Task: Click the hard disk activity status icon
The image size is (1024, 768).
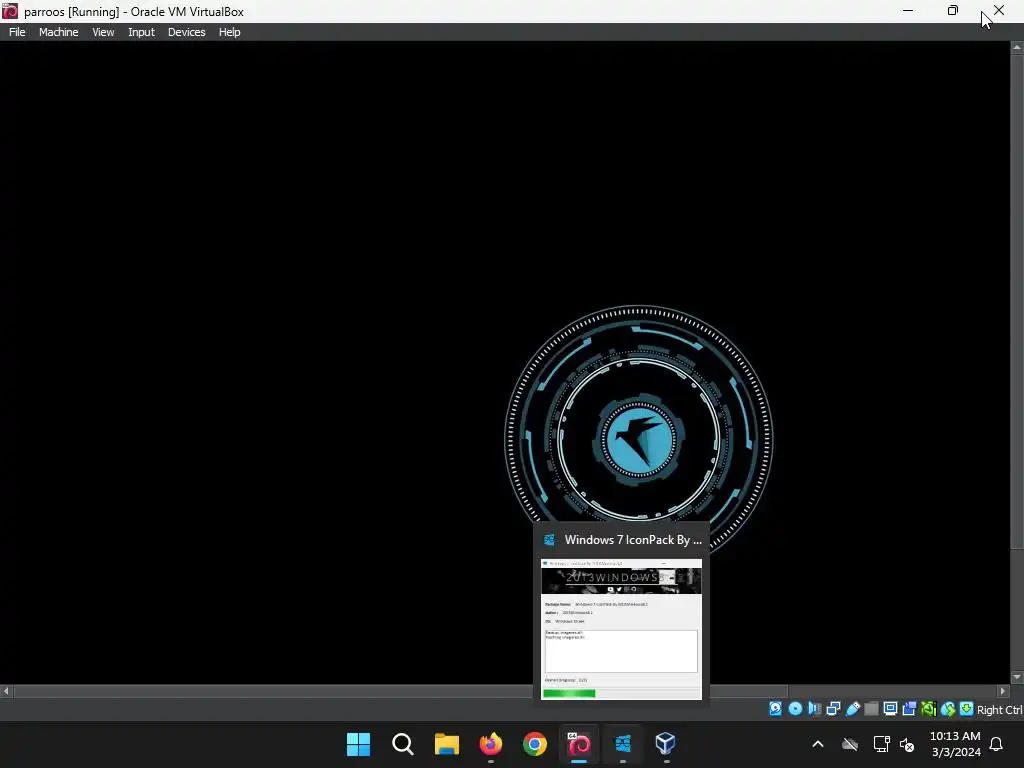Action: tap(775, 709)
